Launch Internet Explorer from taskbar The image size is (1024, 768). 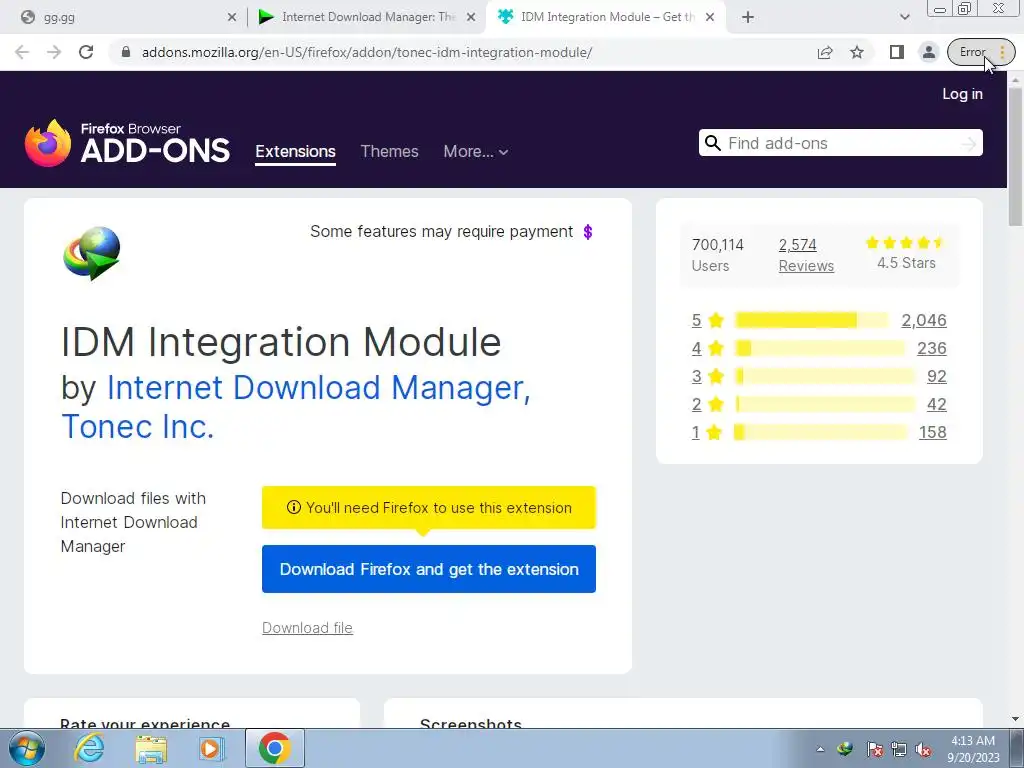(88, 748)
